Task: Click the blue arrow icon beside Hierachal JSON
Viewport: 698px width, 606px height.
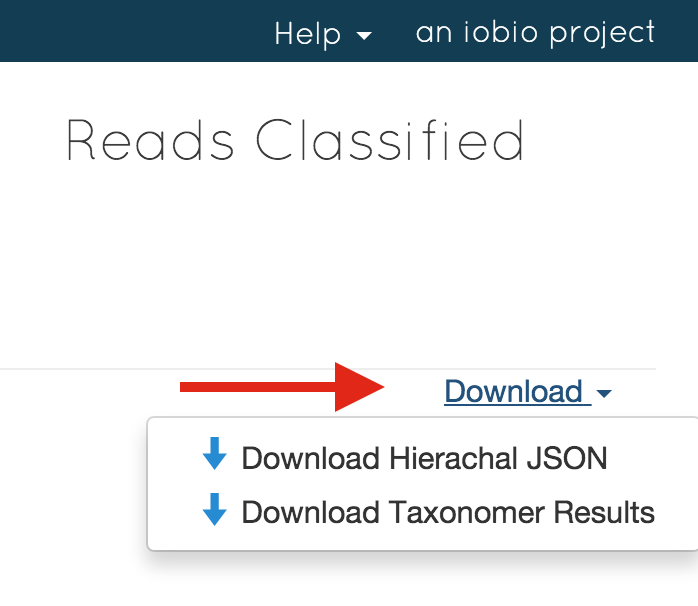Action: [x=215, y=453]
